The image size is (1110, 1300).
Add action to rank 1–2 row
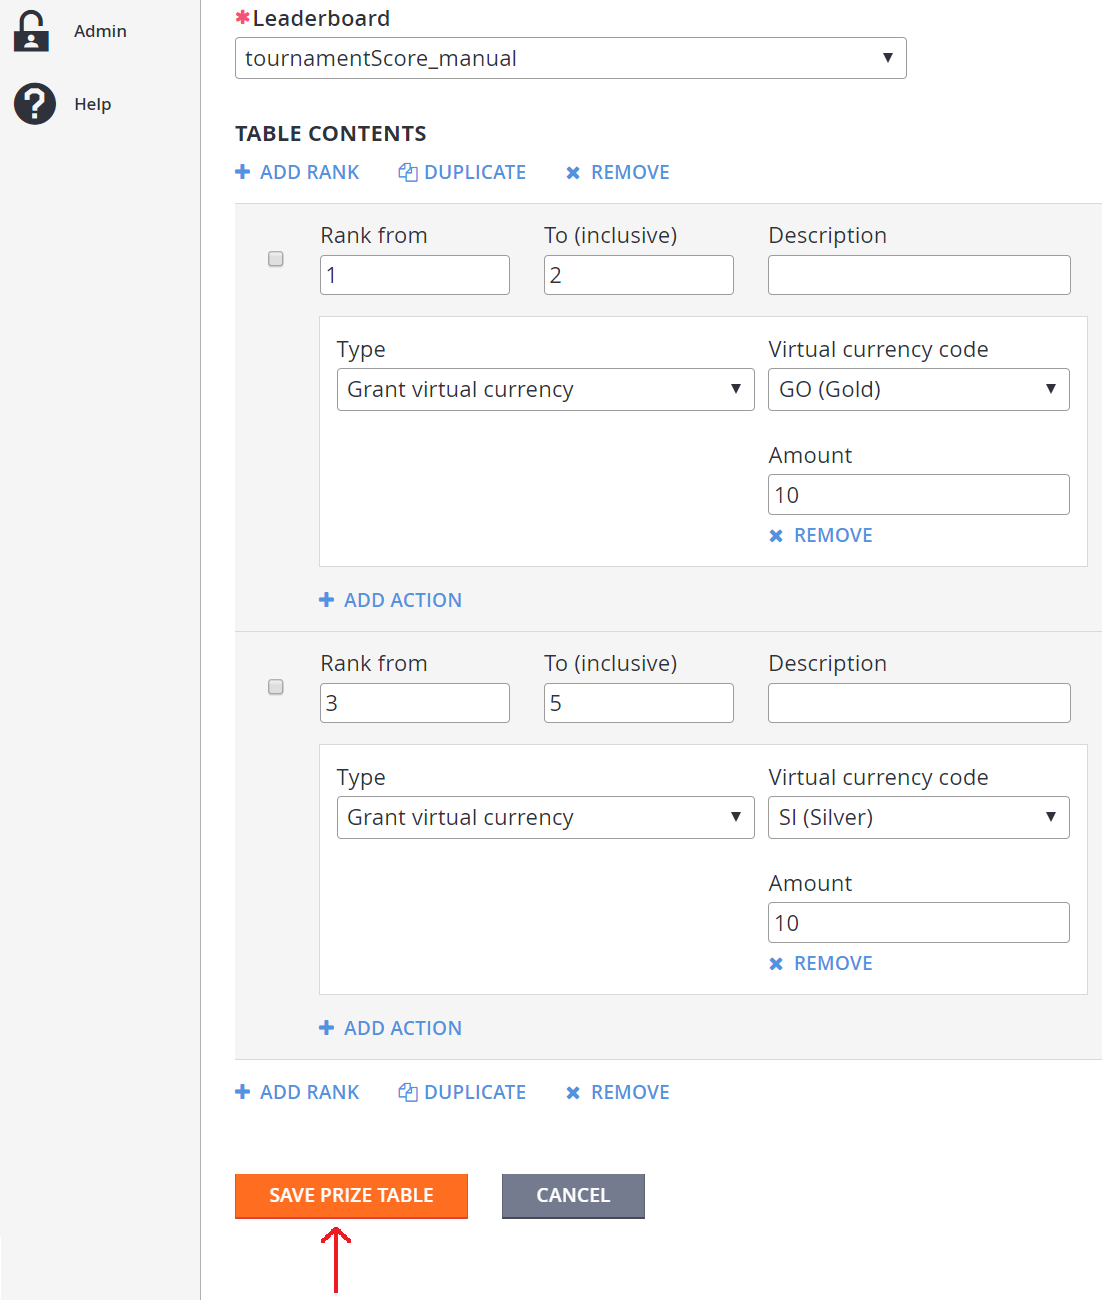pyautogui.click(x=391, y=600)
